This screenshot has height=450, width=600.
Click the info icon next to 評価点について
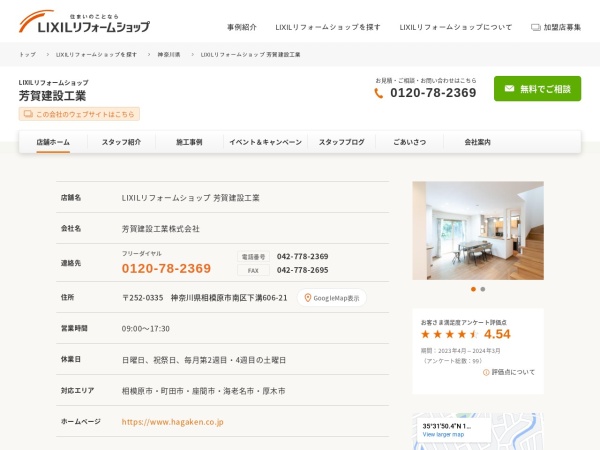pyautogui.click(x=486, y=372)
